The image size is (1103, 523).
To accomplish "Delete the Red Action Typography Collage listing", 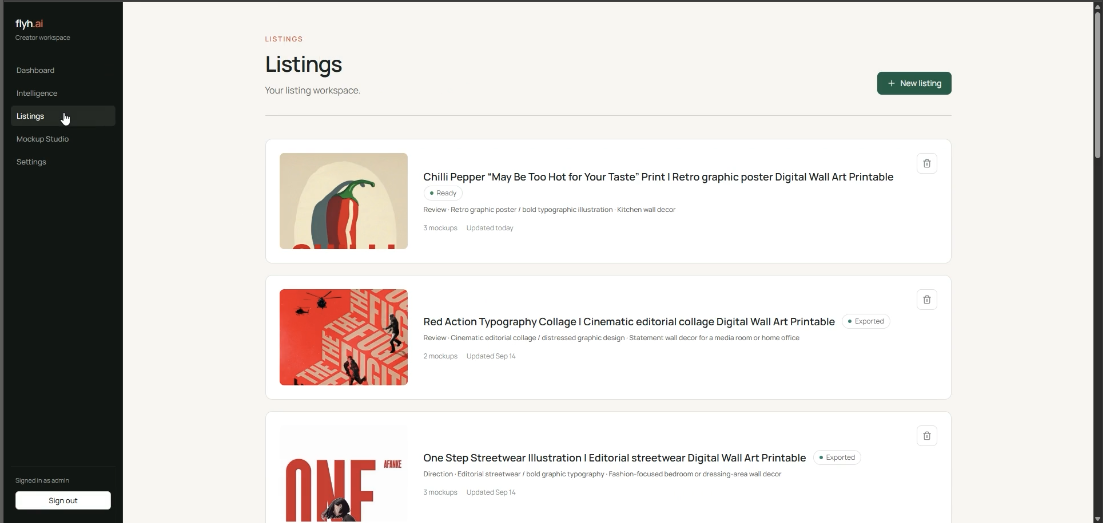I will click(x=926, y=299).
